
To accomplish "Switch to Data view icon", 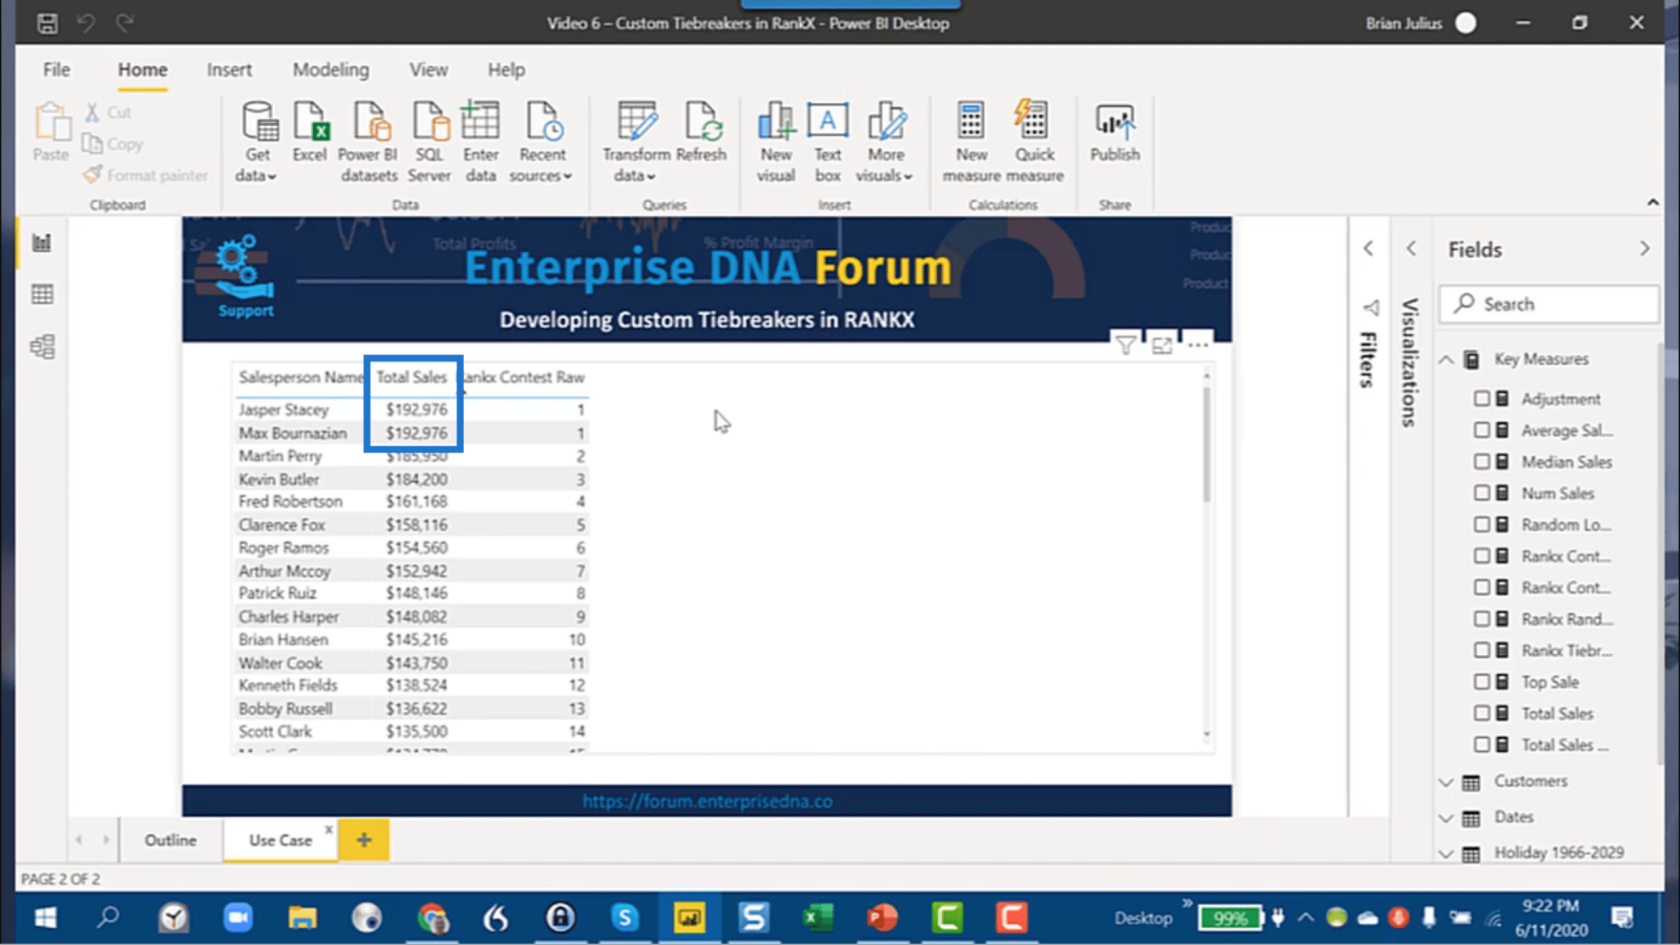I will coord(42,294).
